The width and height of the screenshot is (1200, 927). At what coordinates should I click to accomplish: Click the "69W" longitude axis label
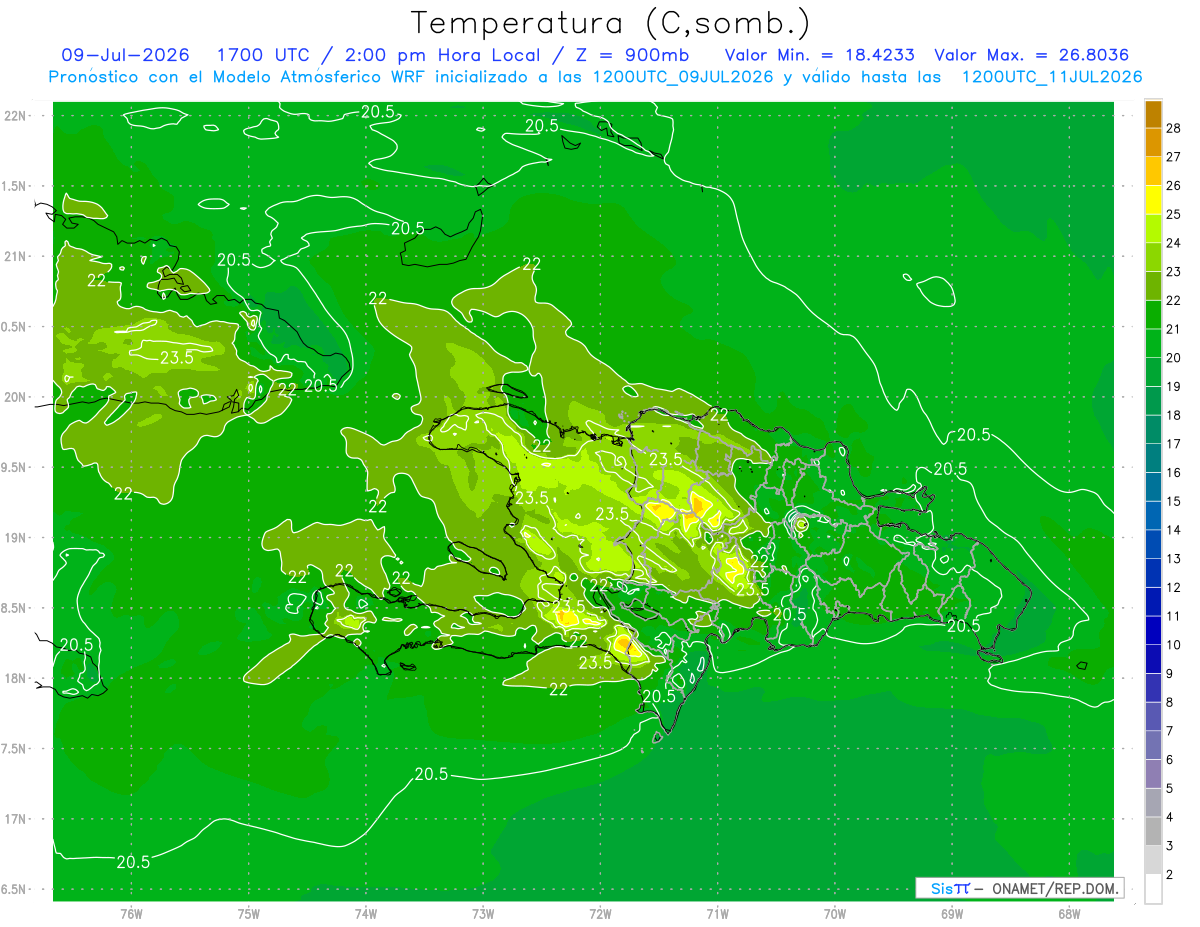coord(952,913)
